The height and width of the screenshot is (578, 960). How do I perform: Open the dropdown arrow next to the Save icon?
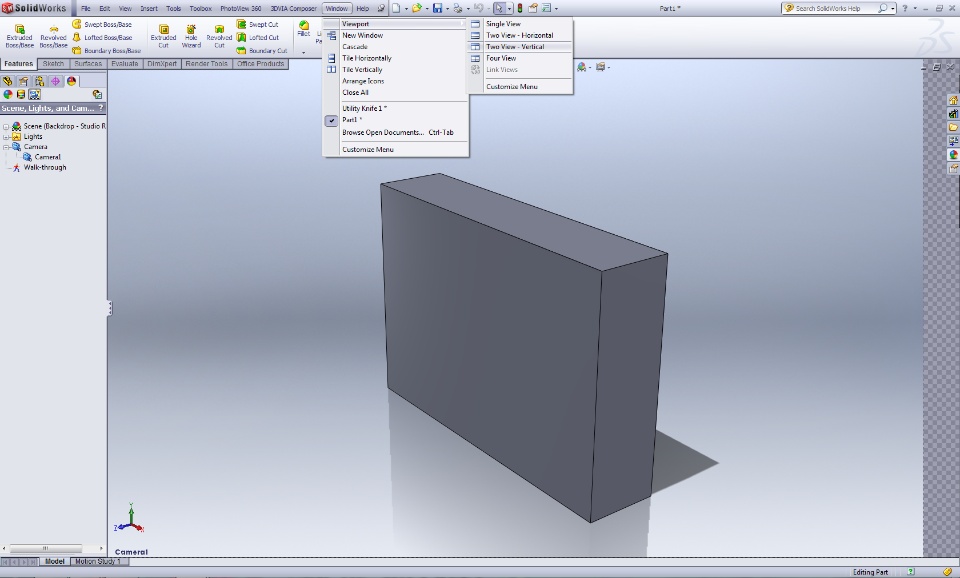(447, 9)
